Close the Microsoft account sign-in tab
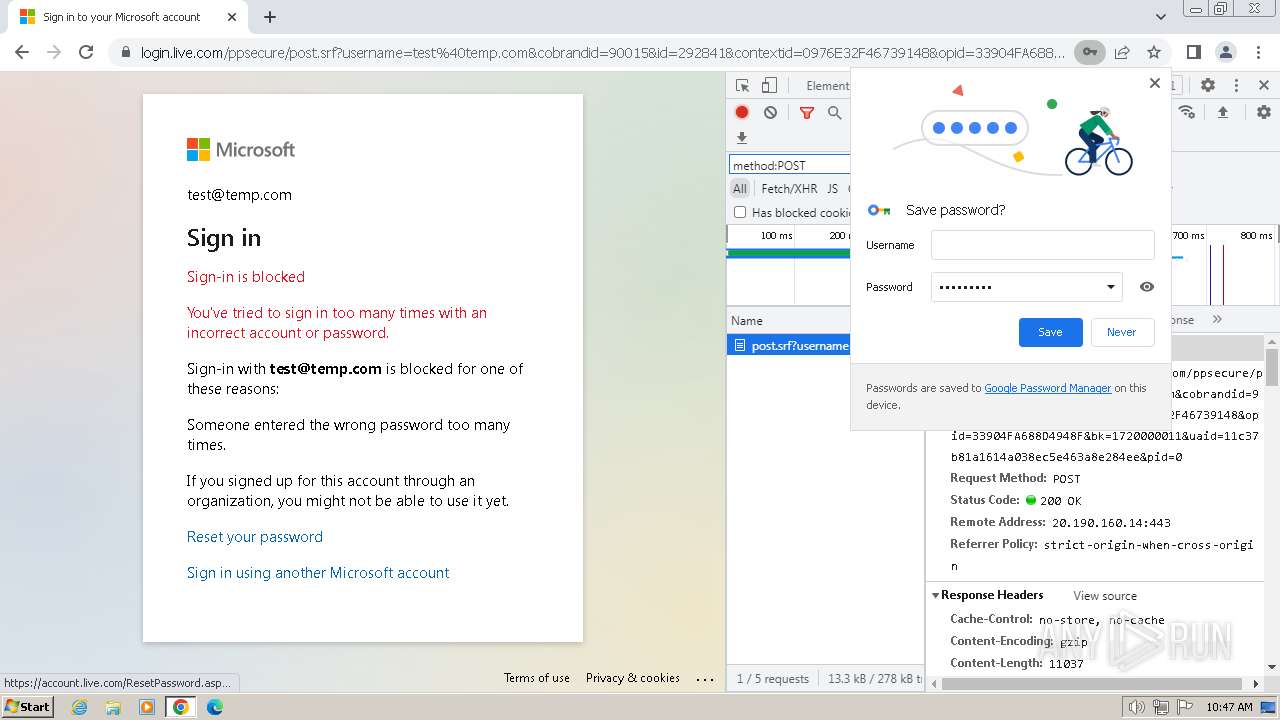This screenshot has height=720, width=1280. (232, 17)
